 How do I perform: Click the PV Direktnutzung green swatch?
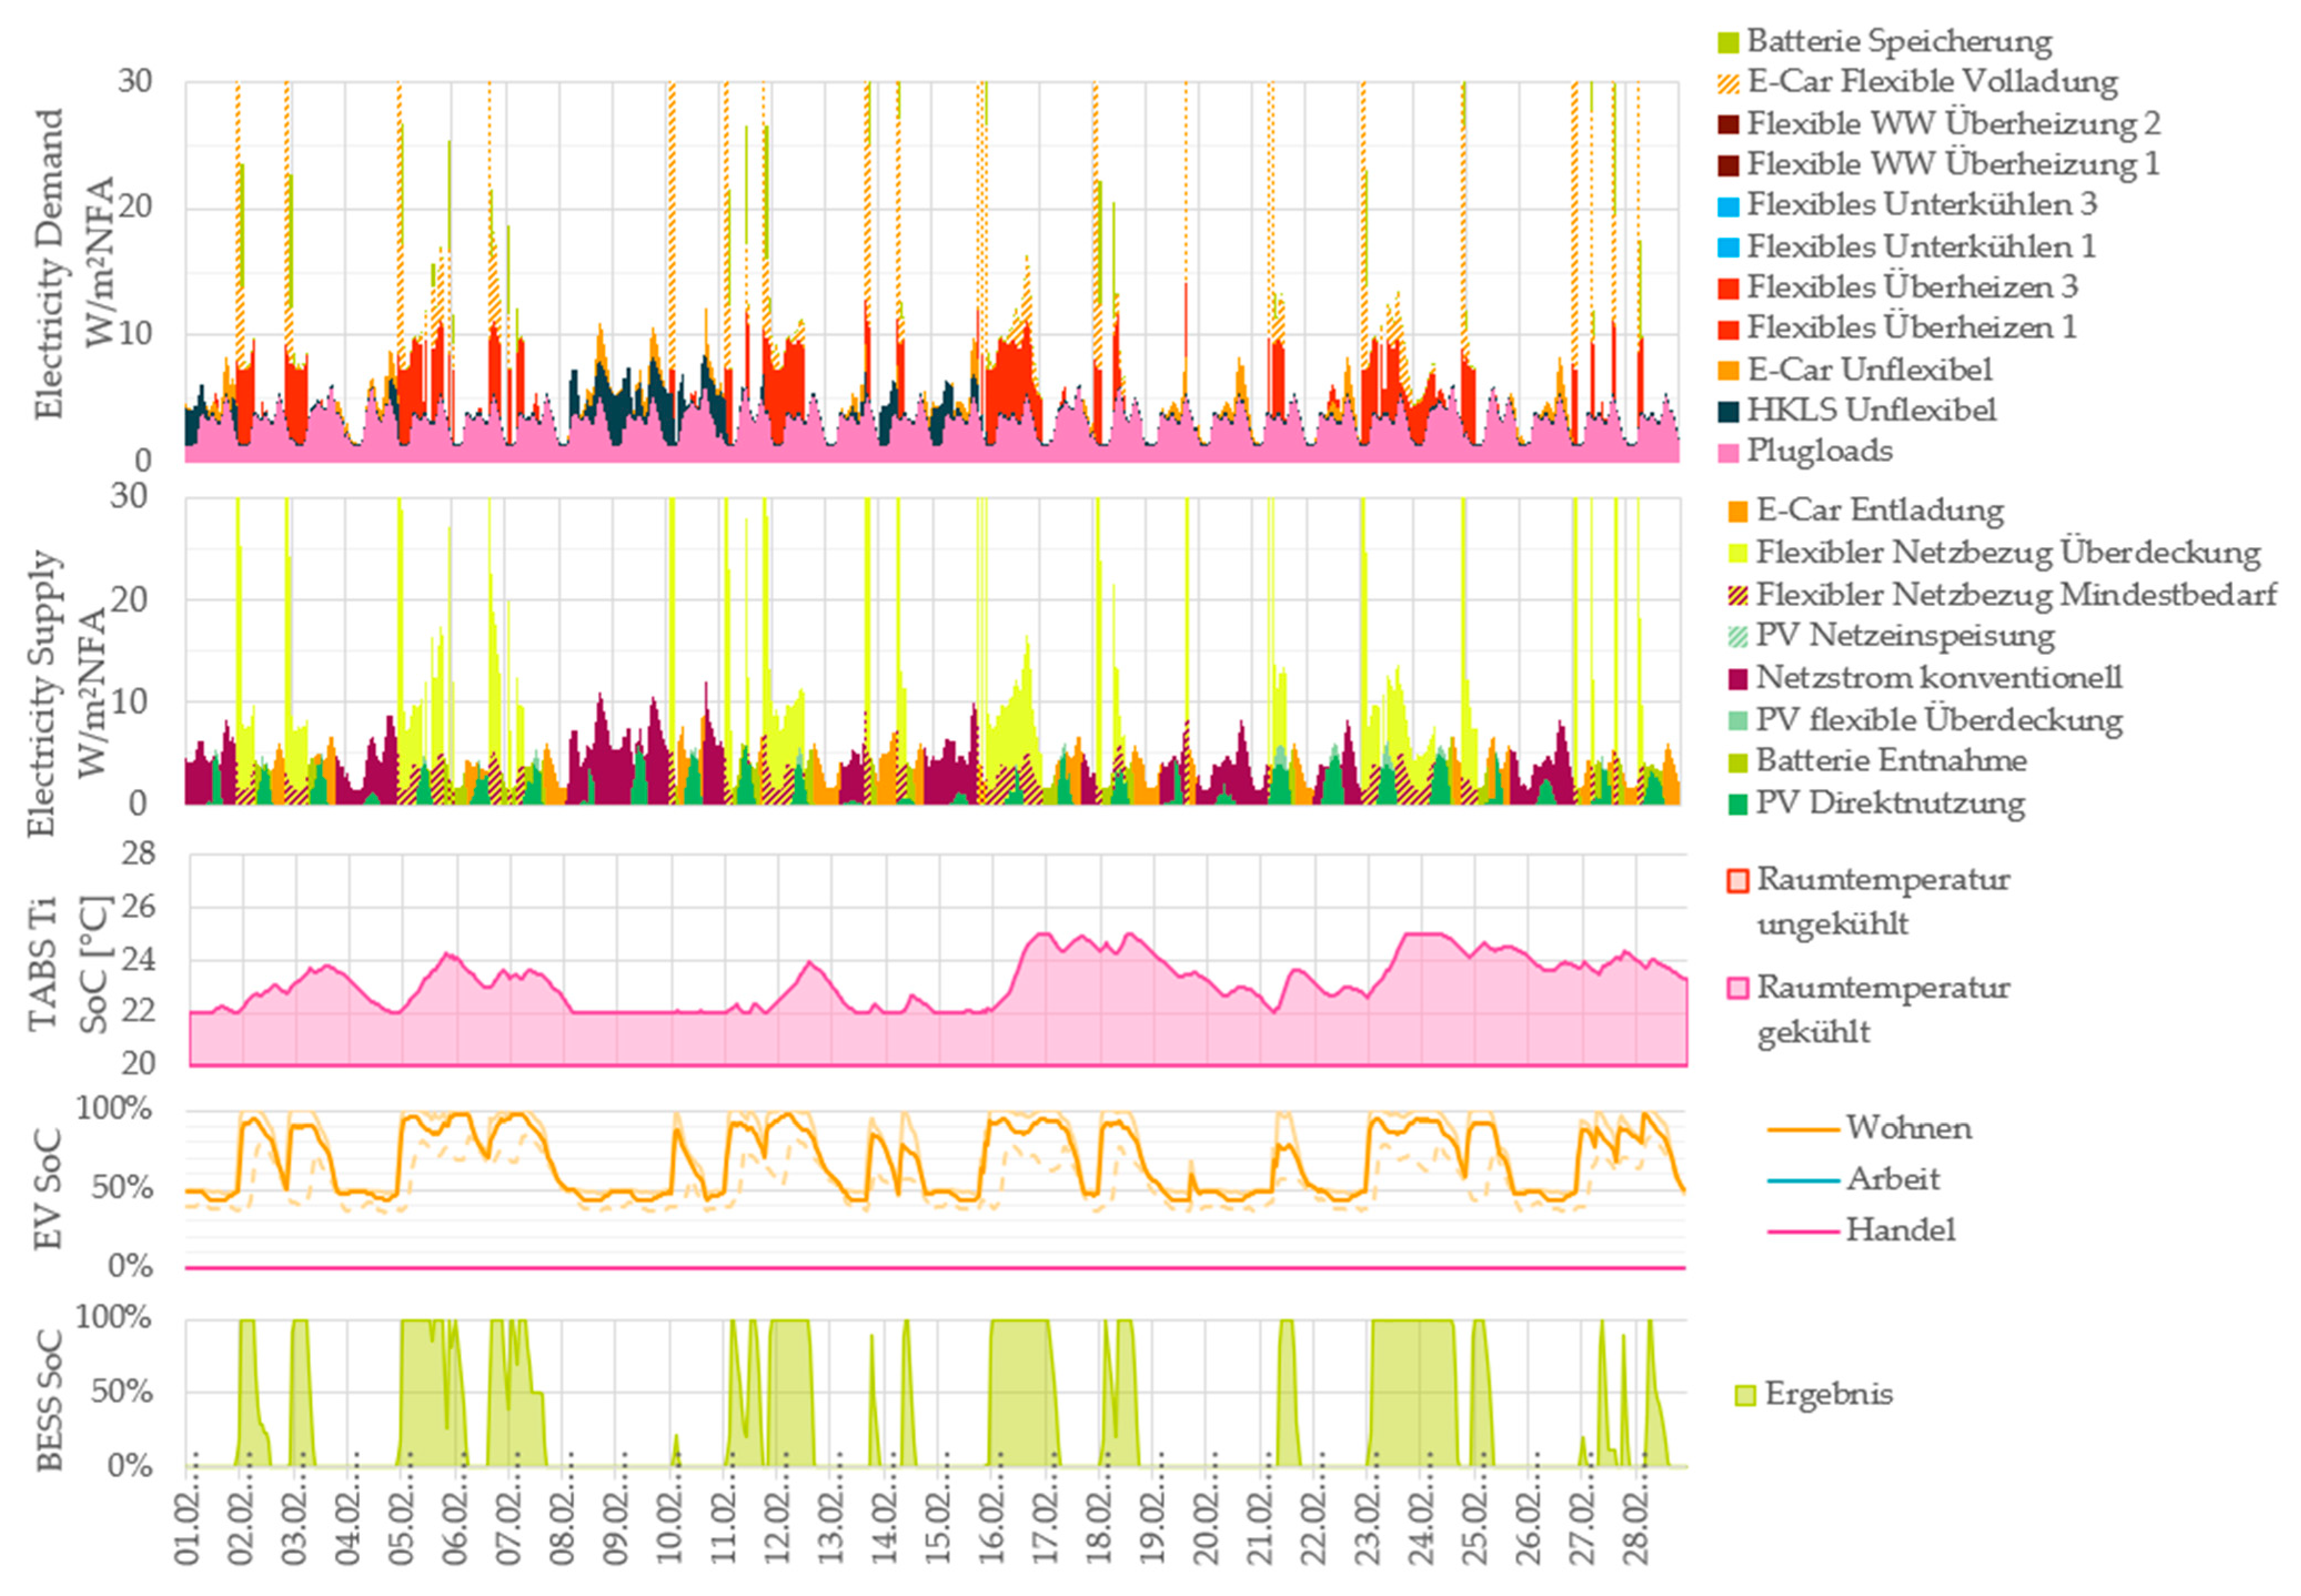[x=1738, y=804]
